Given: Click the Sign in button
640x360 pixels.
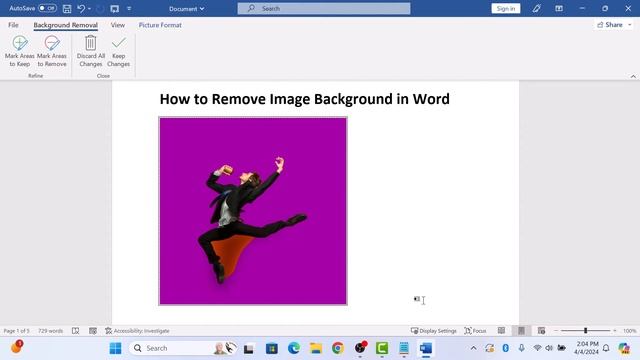Looking at the screenshot, I should pos(506,9).
